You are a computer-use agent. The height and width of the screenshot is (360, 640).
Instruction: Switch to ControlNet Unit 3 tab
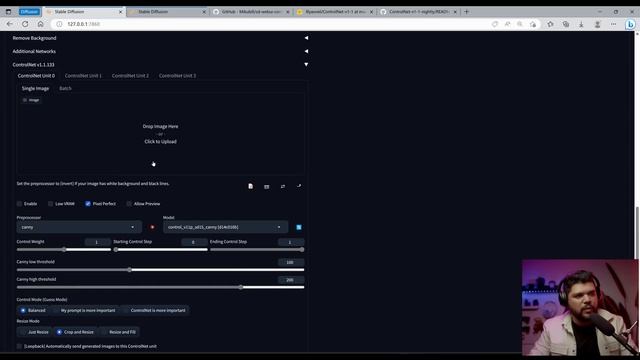[x=178, y=76]
